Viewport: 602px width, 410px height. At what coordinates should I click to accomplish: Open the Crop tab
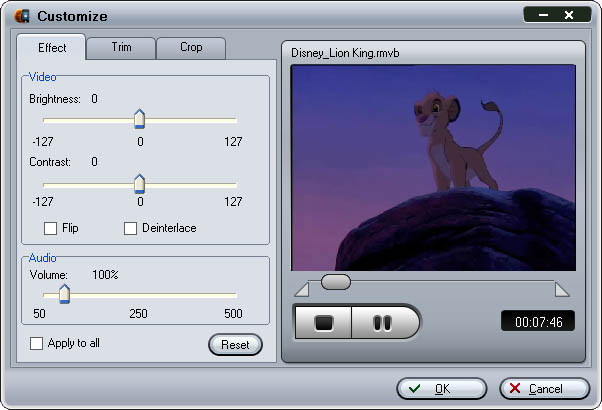(191, 47)
